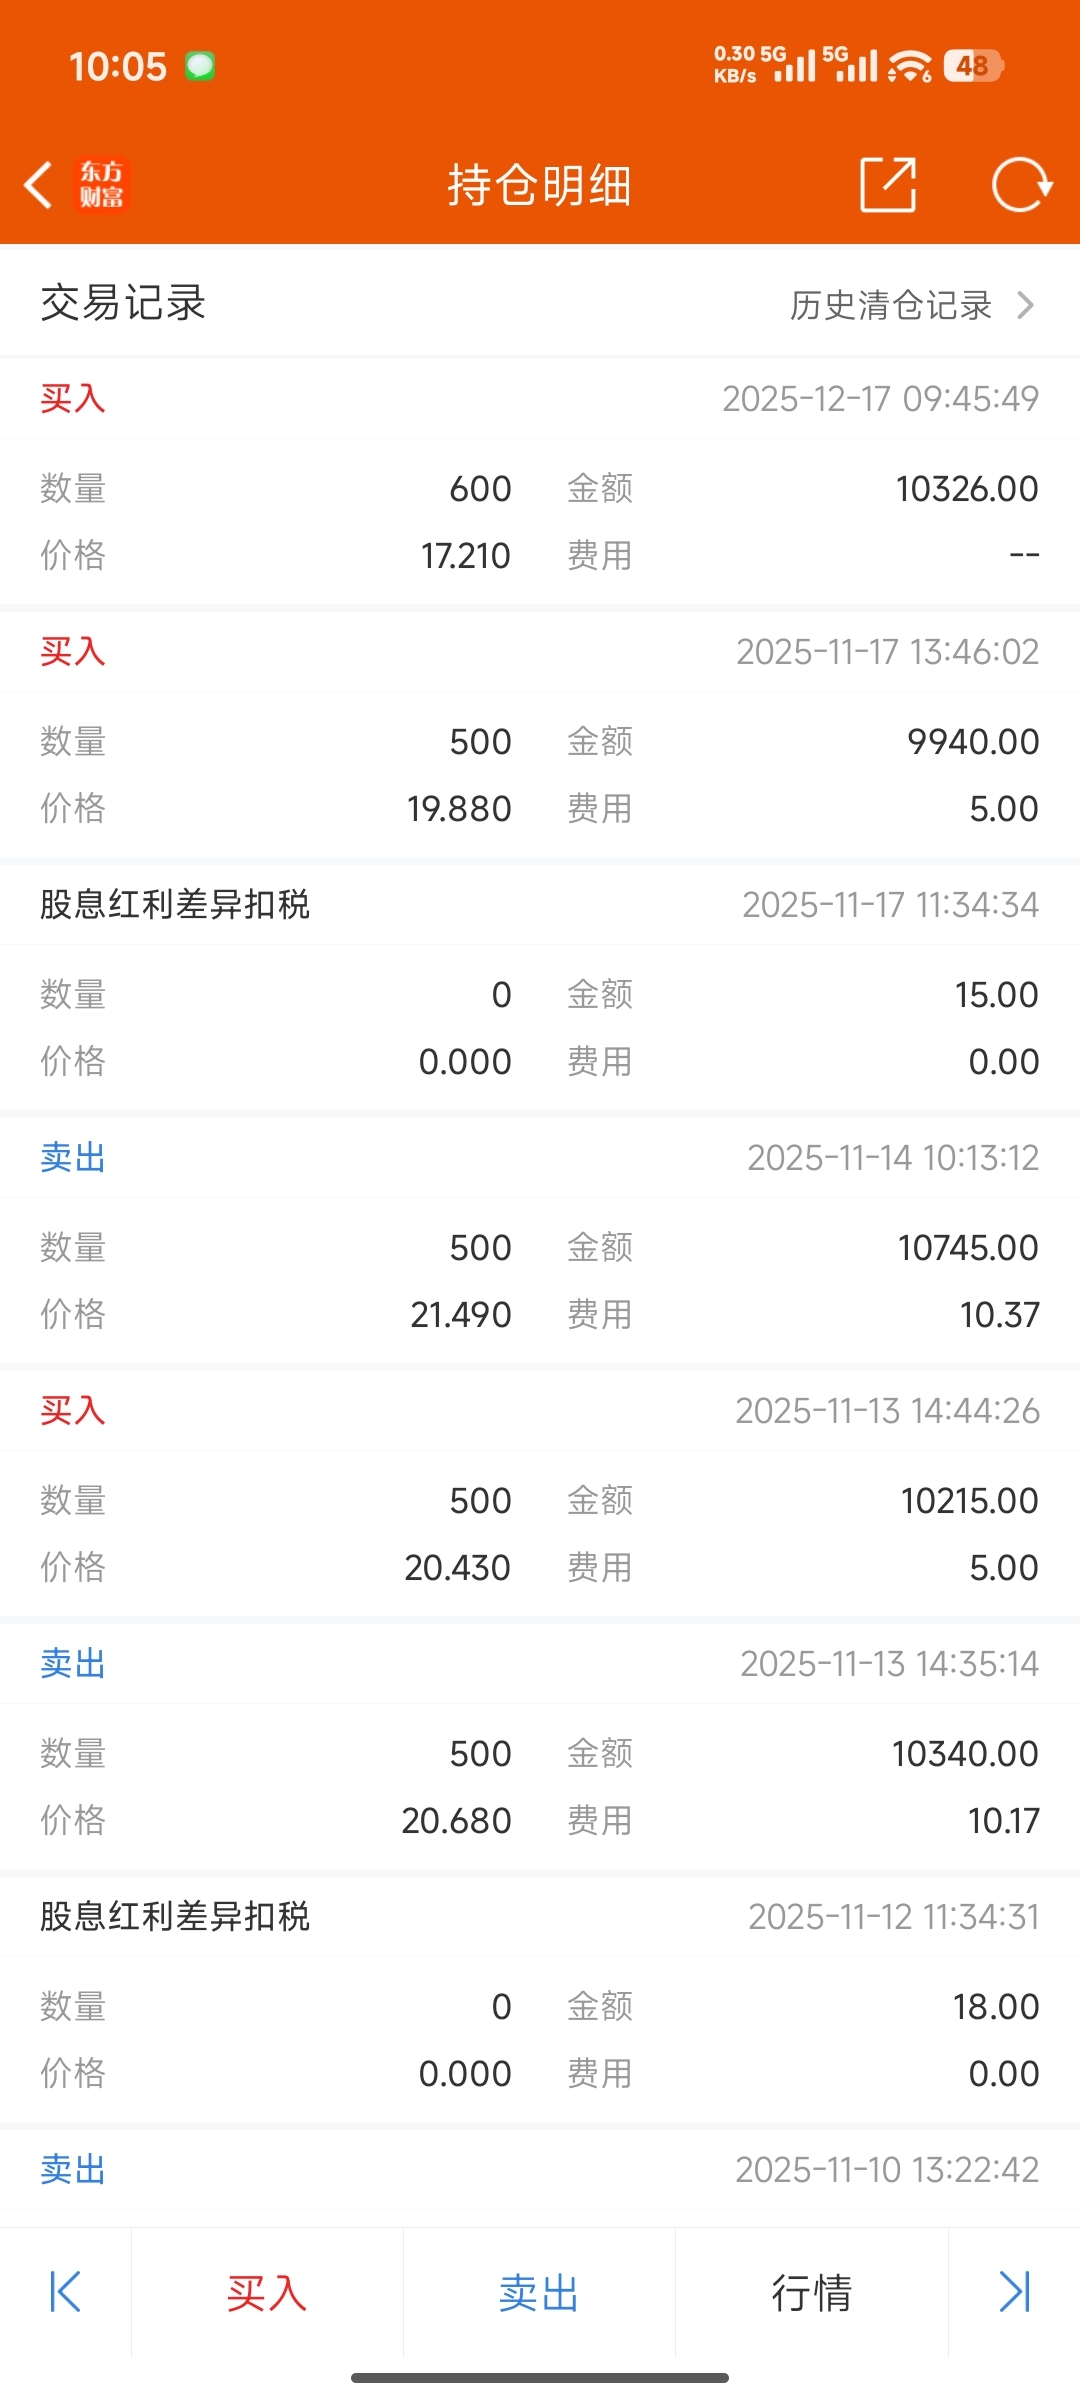1080x2400 pixels.
Task: Jump to next stock arrow icon
Action: [1014, 2292]
